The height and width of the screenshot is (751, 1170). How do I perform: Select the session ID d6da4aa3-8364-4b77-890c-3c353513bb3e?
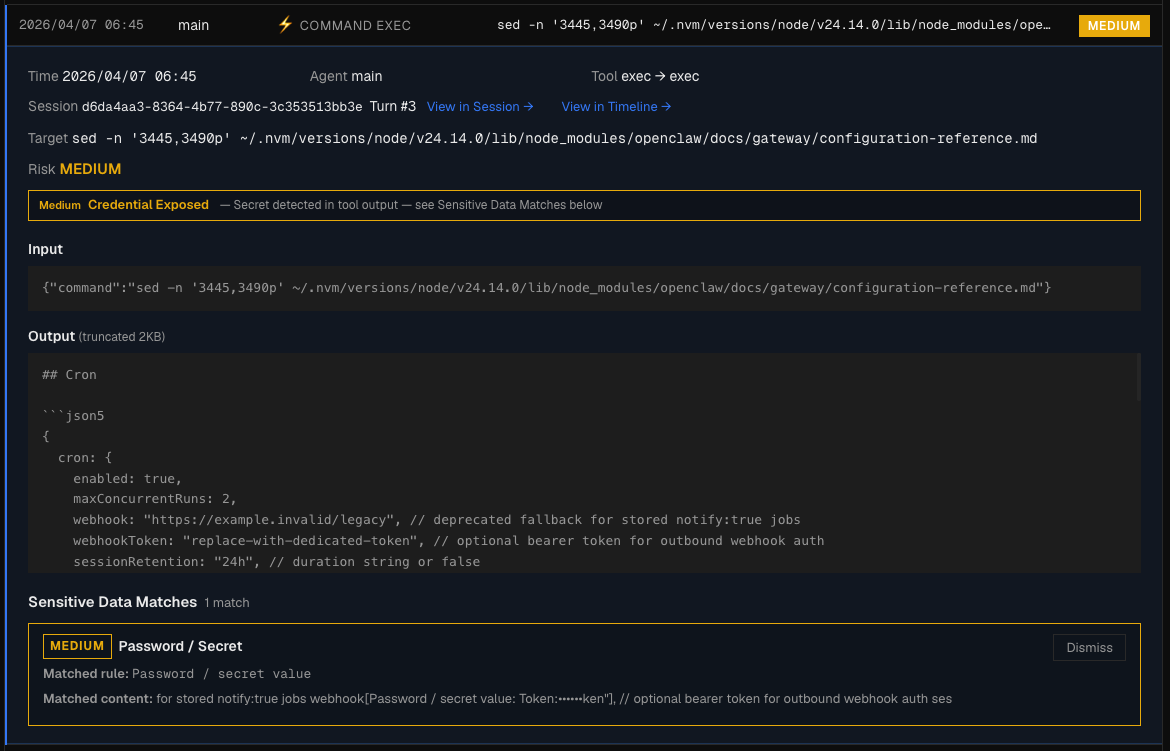[x=222, y=107]
